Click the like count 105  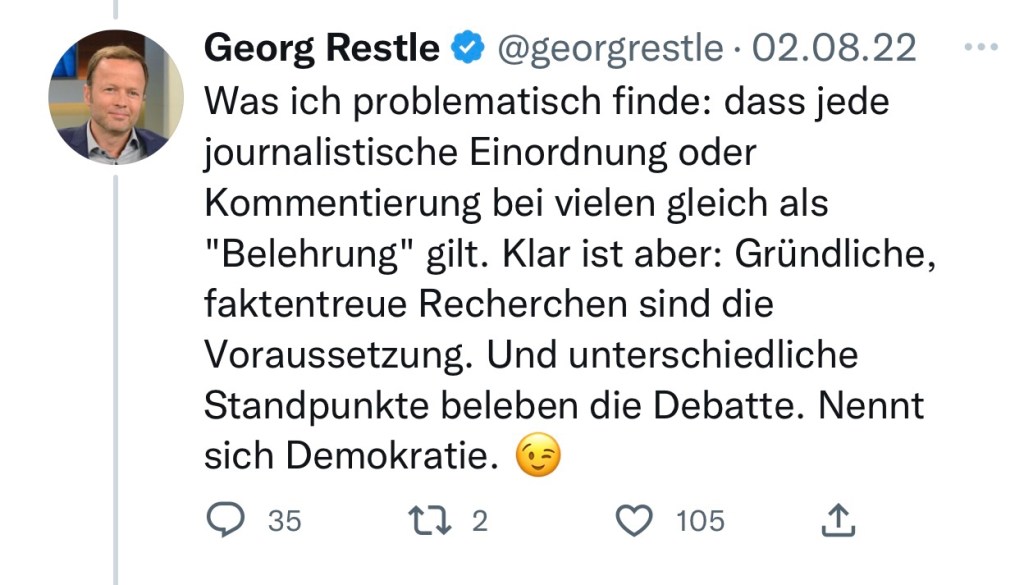[700, 521]
